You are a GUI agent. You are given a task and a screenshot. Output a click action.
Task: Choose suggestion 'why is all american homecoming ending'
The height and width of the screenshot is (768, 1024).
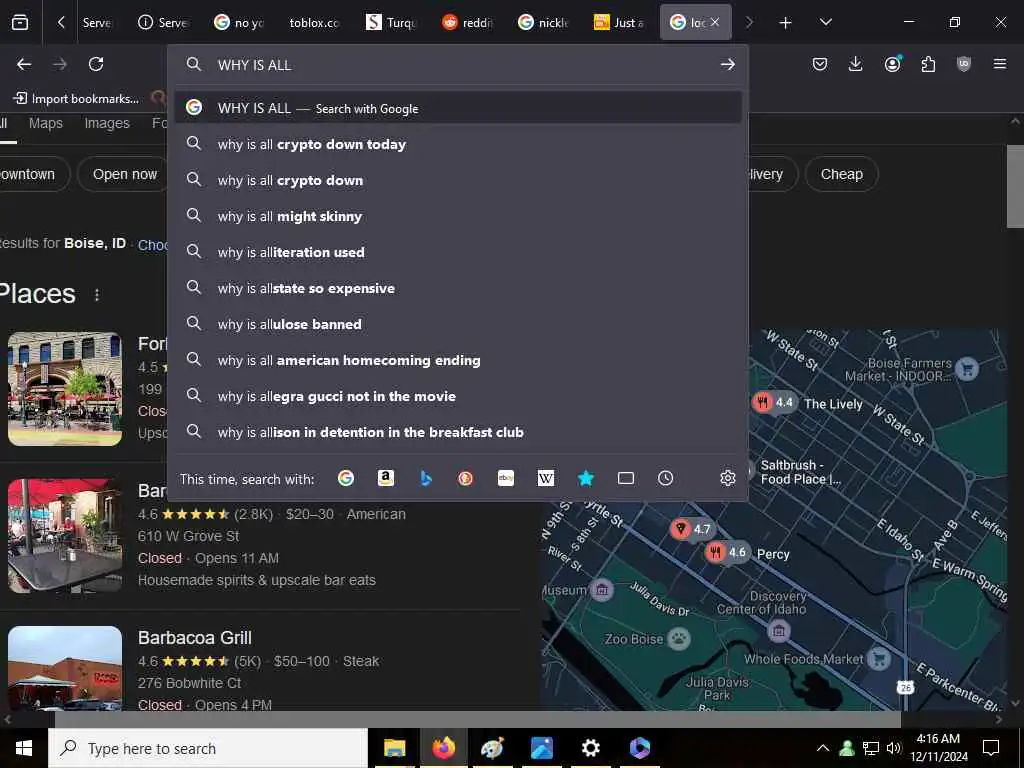click(x=458, y=360)
